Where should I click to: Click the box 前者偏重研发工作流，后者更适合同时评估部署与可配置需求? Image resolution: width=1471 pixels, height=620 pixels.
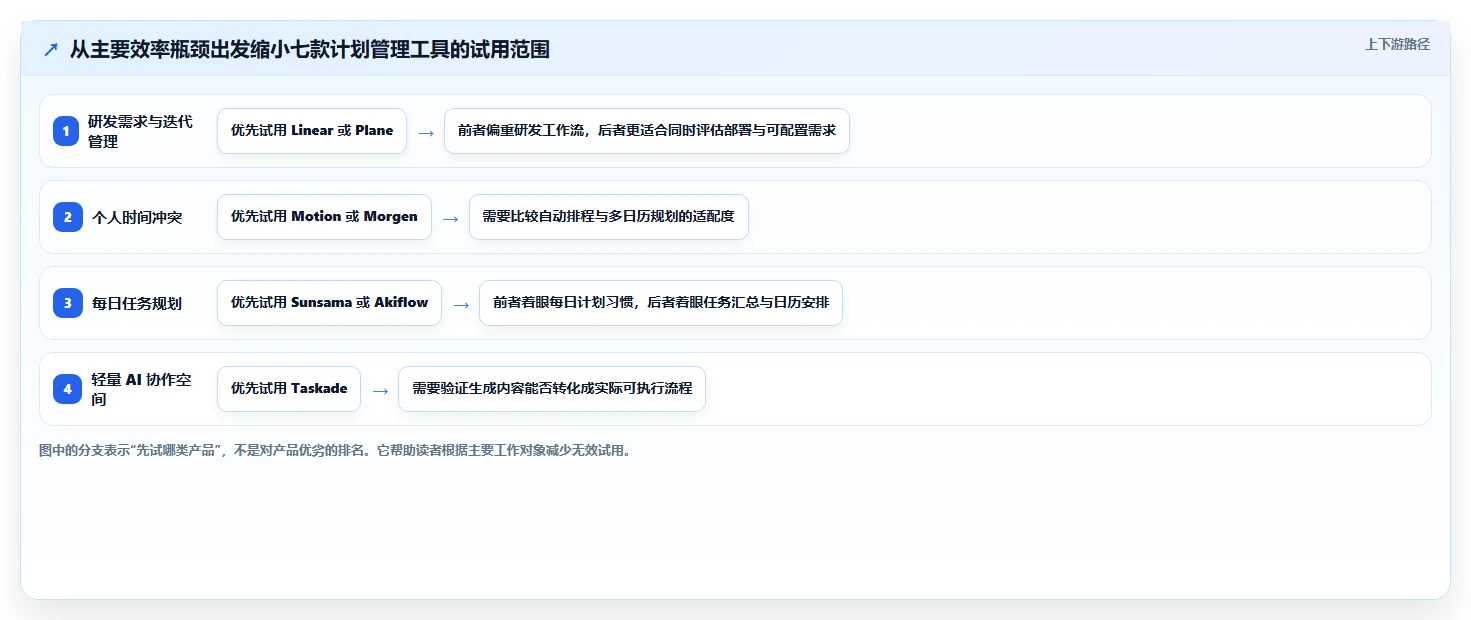[647, 131]
